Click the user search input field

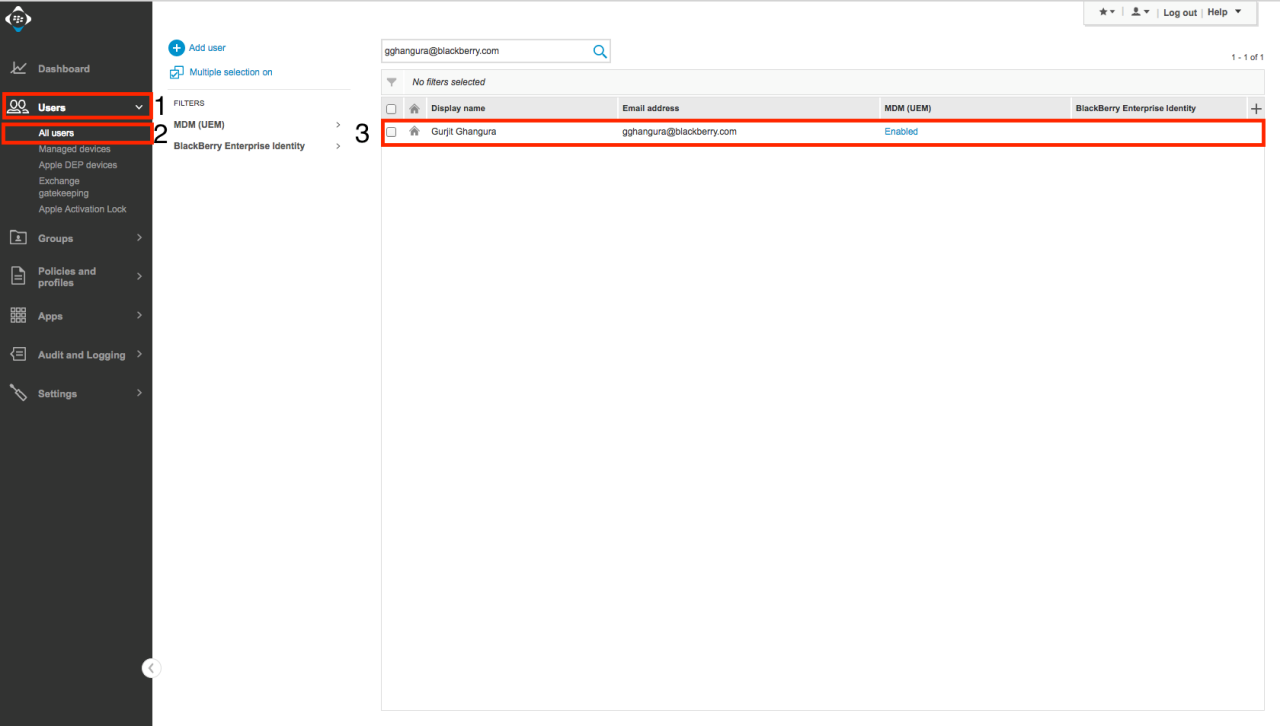coord(486,51)
